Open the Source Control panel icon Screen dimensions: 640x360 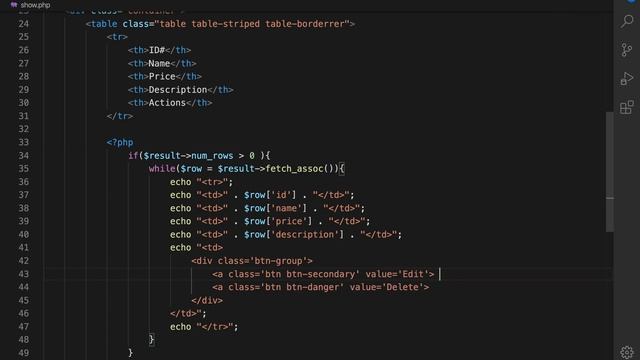[627, 50]
